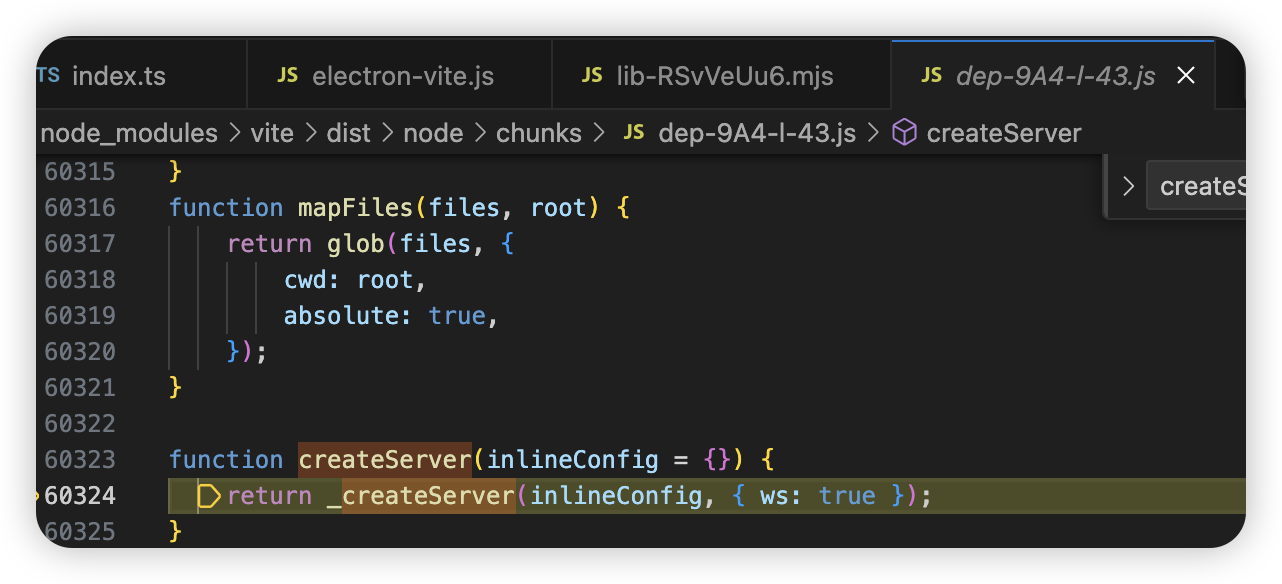Click mapFiles function name
Viewport: 1282px width, 584px height.
pos(356,208)
